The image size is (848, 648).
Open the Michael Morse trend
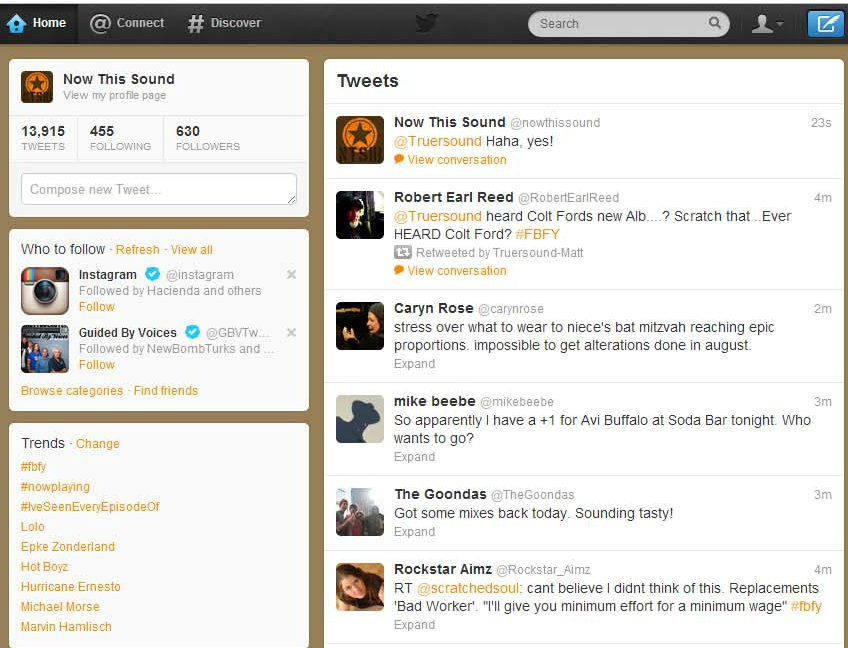60,607
